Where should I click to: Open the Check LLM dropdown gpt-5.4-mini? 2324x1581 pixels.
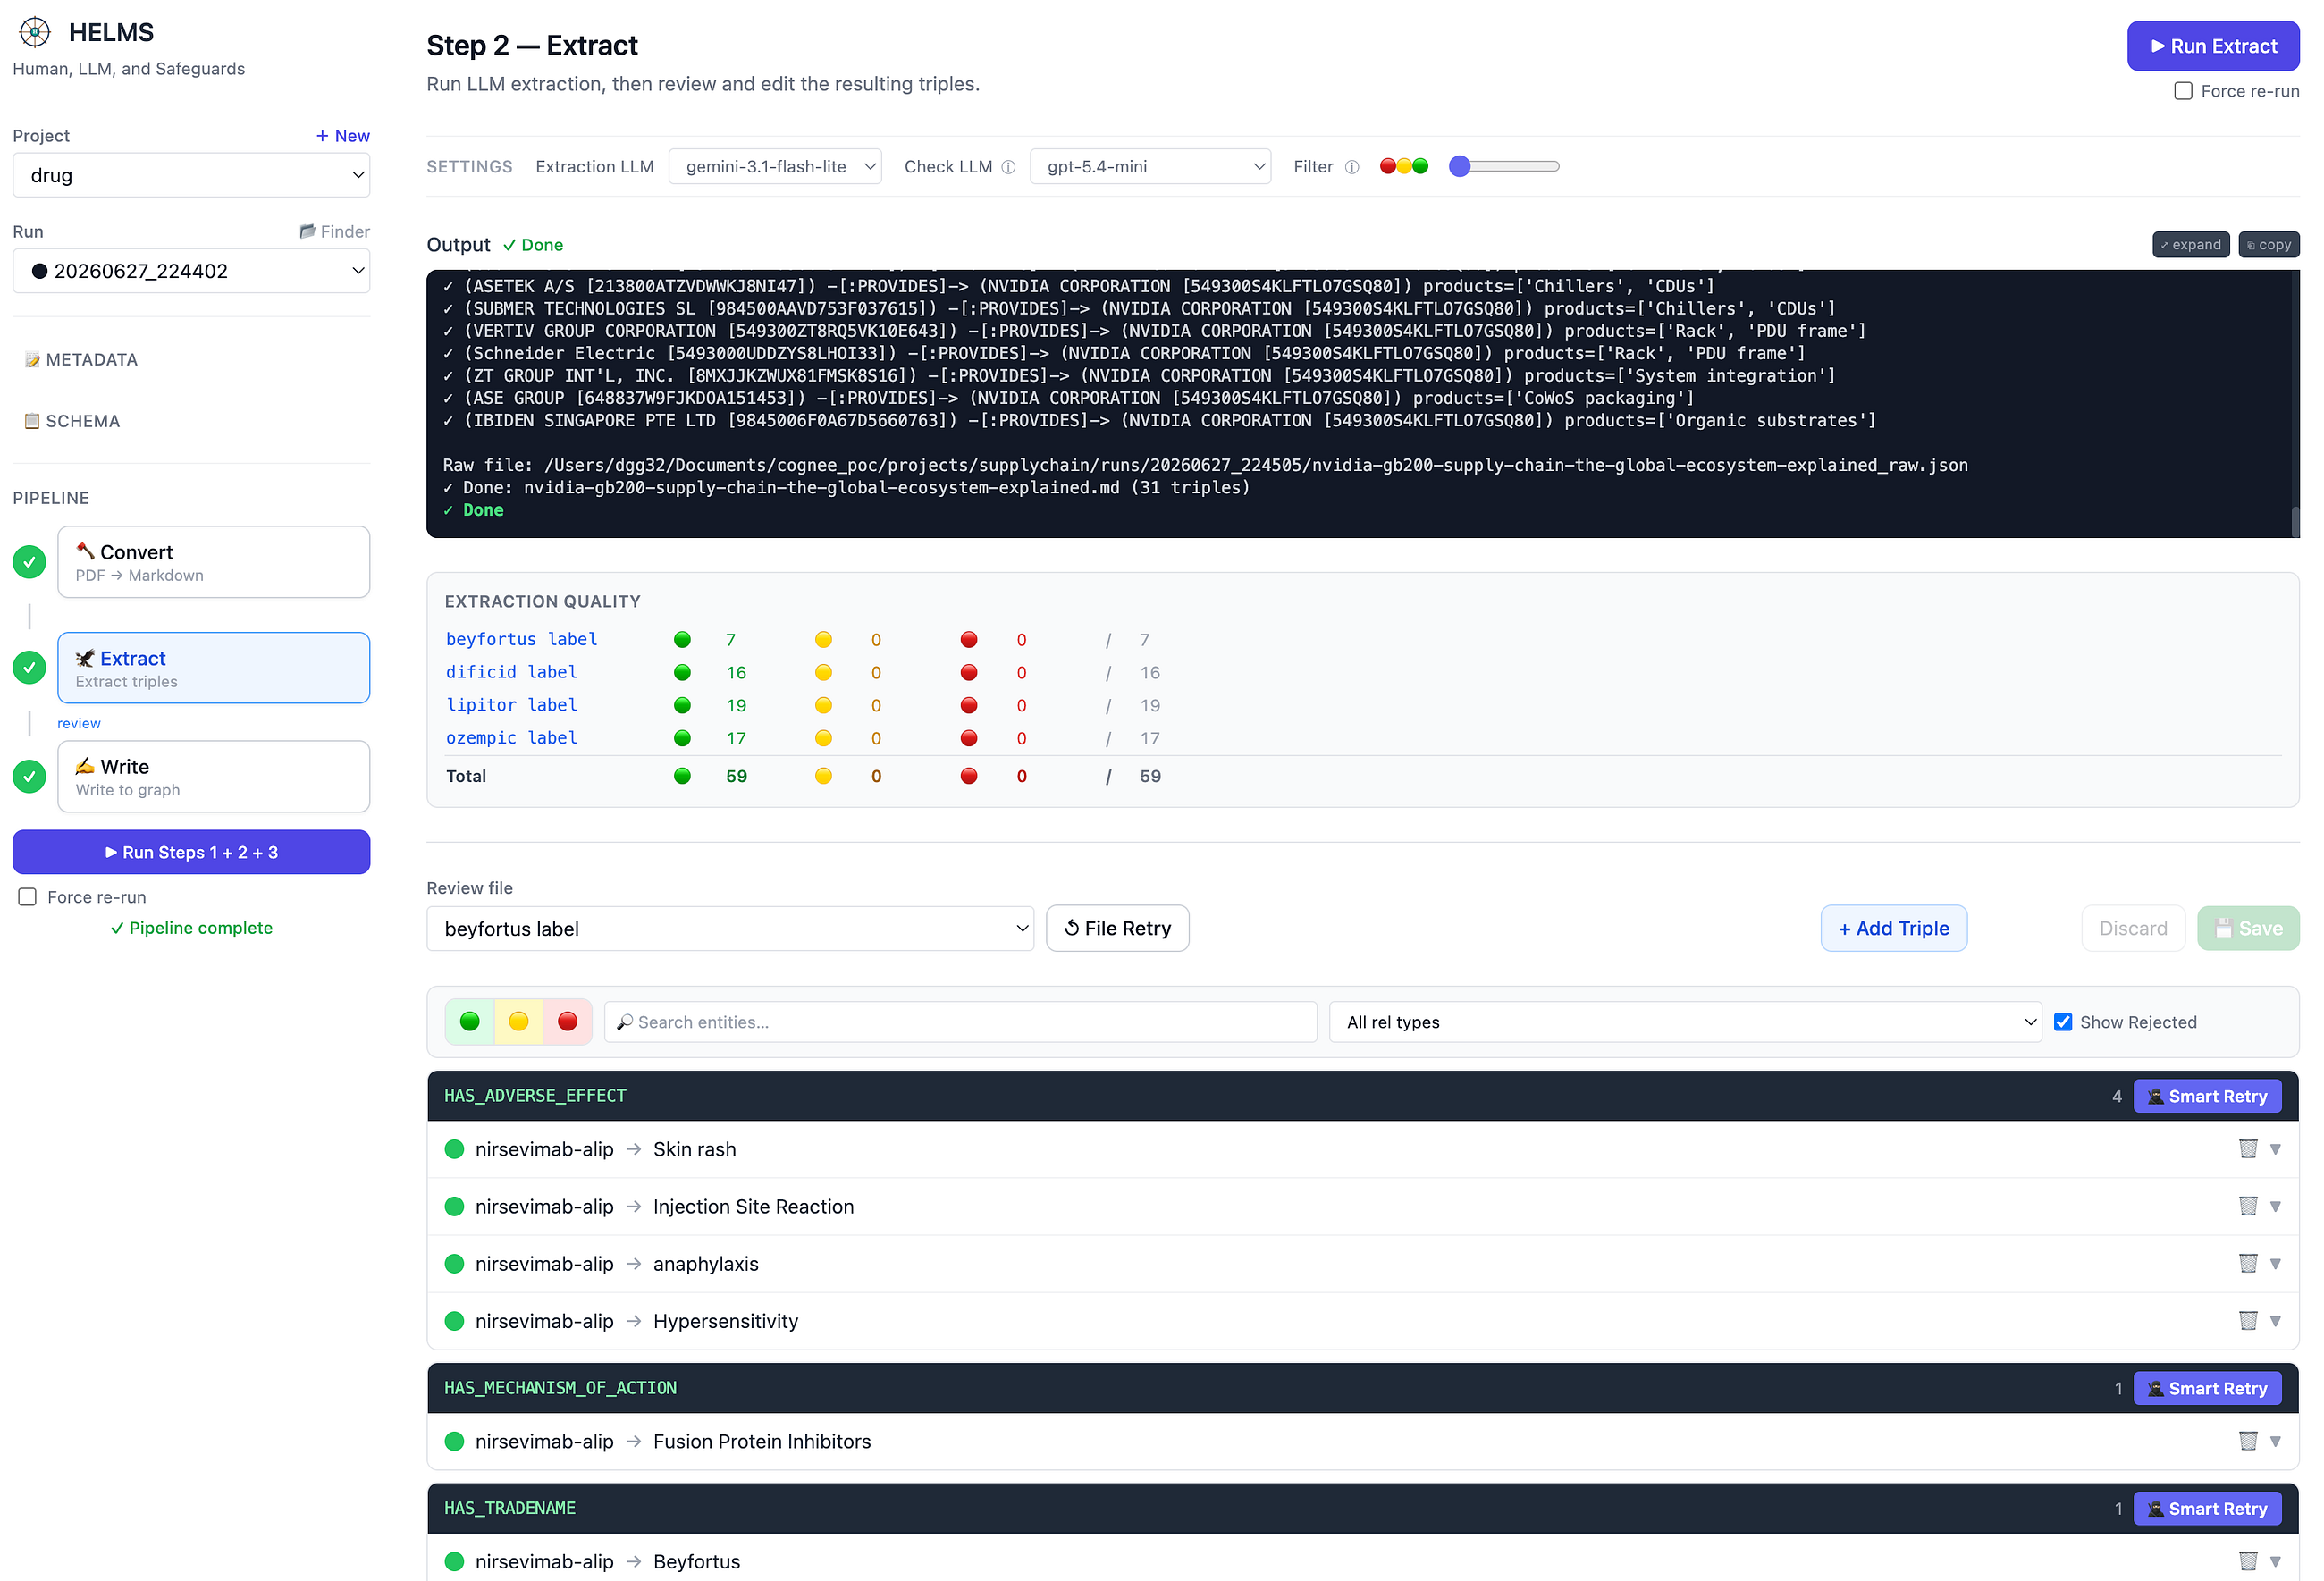(x=1150, y=167)
